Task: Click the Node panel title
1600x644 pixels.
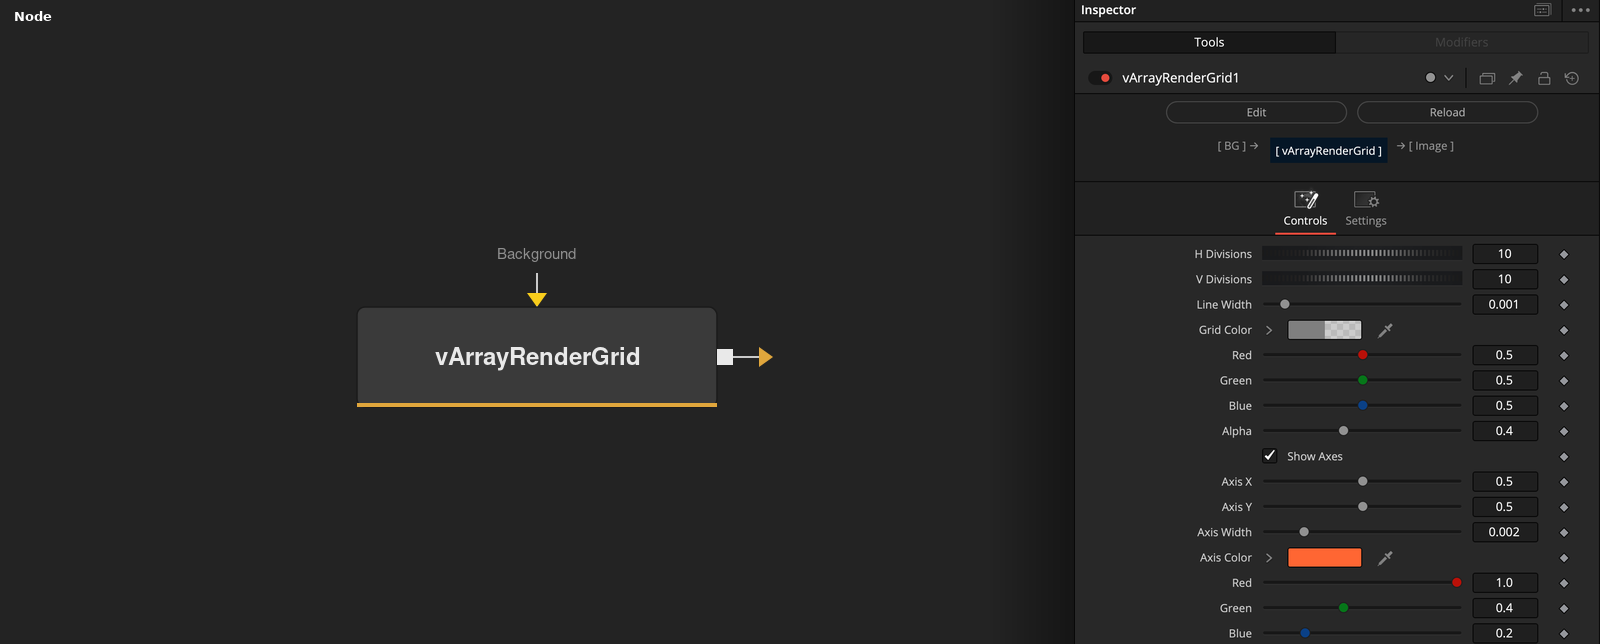Action: pyautogui.click(x=33, y=16)
